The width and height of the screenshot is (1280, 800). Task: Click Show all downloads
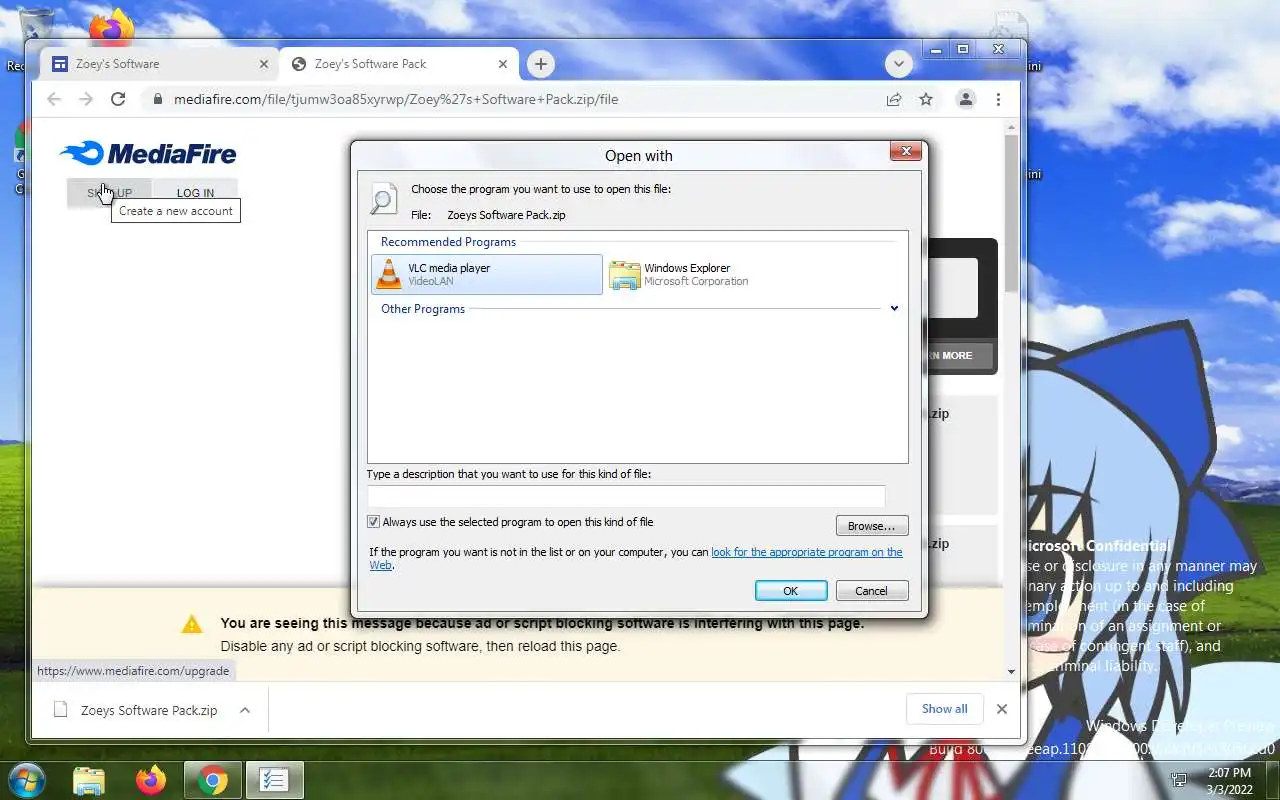(944, 709)
